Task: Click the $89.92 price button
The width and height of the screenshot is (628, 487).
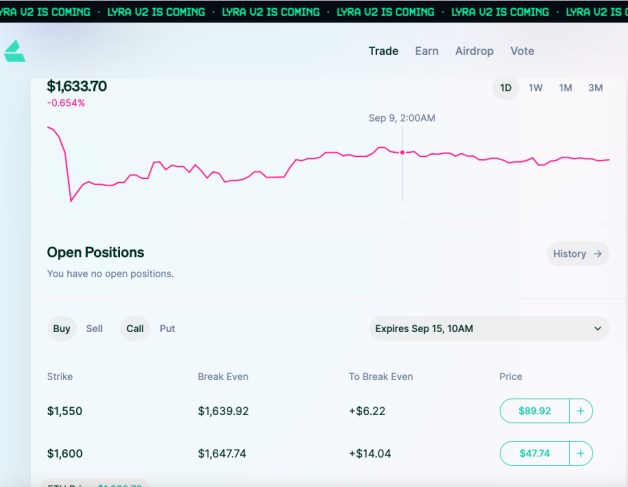Action: pos(535,411)
